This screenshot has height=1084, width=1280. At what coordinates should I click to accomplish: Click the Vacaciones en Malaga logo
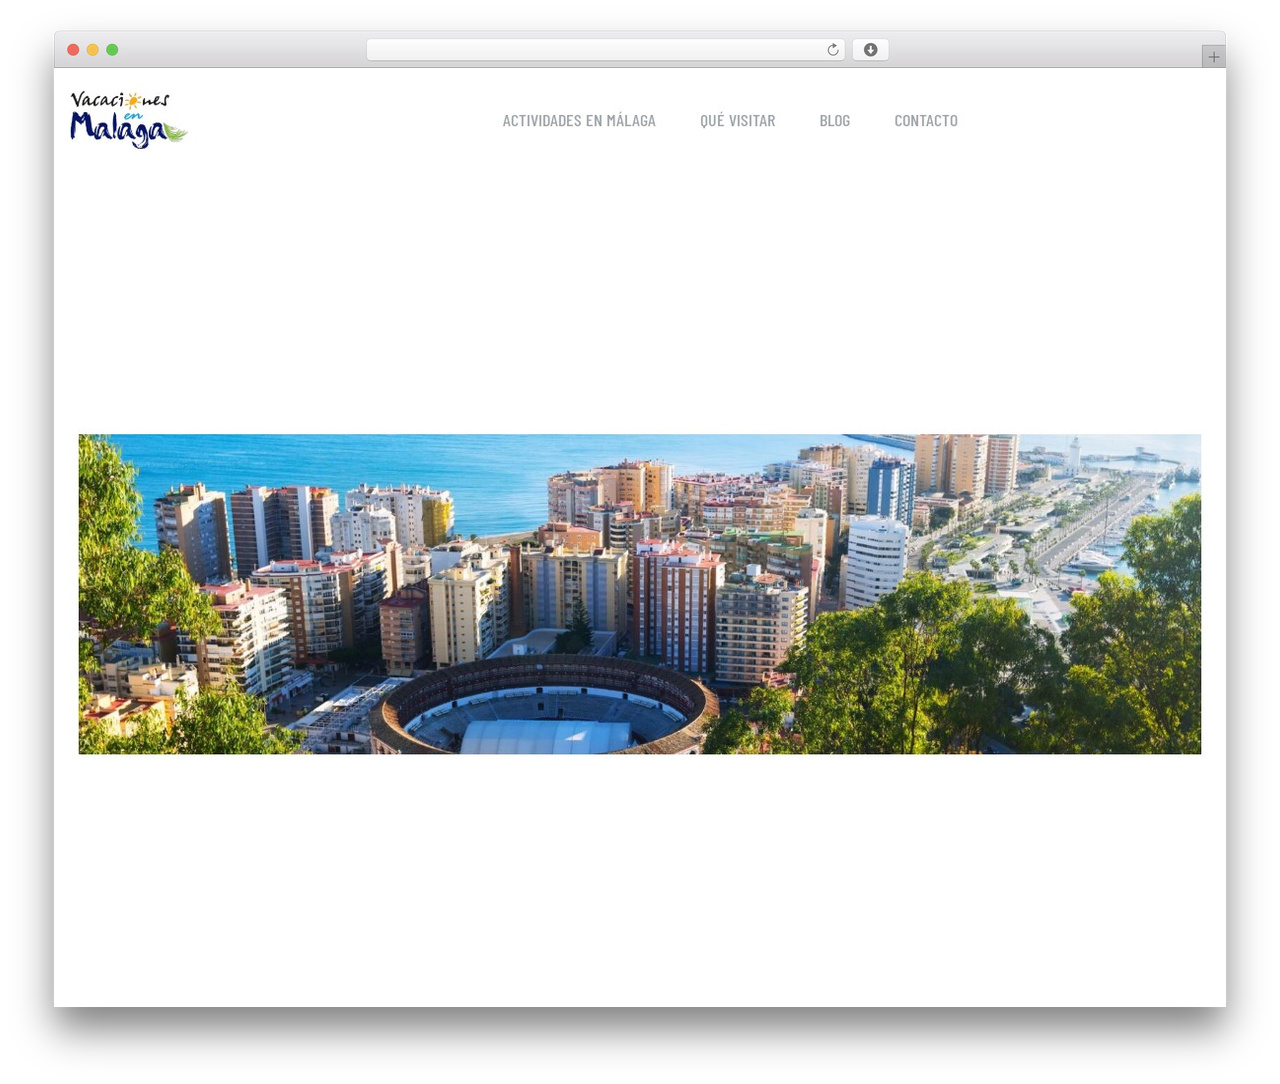(129, 120)
